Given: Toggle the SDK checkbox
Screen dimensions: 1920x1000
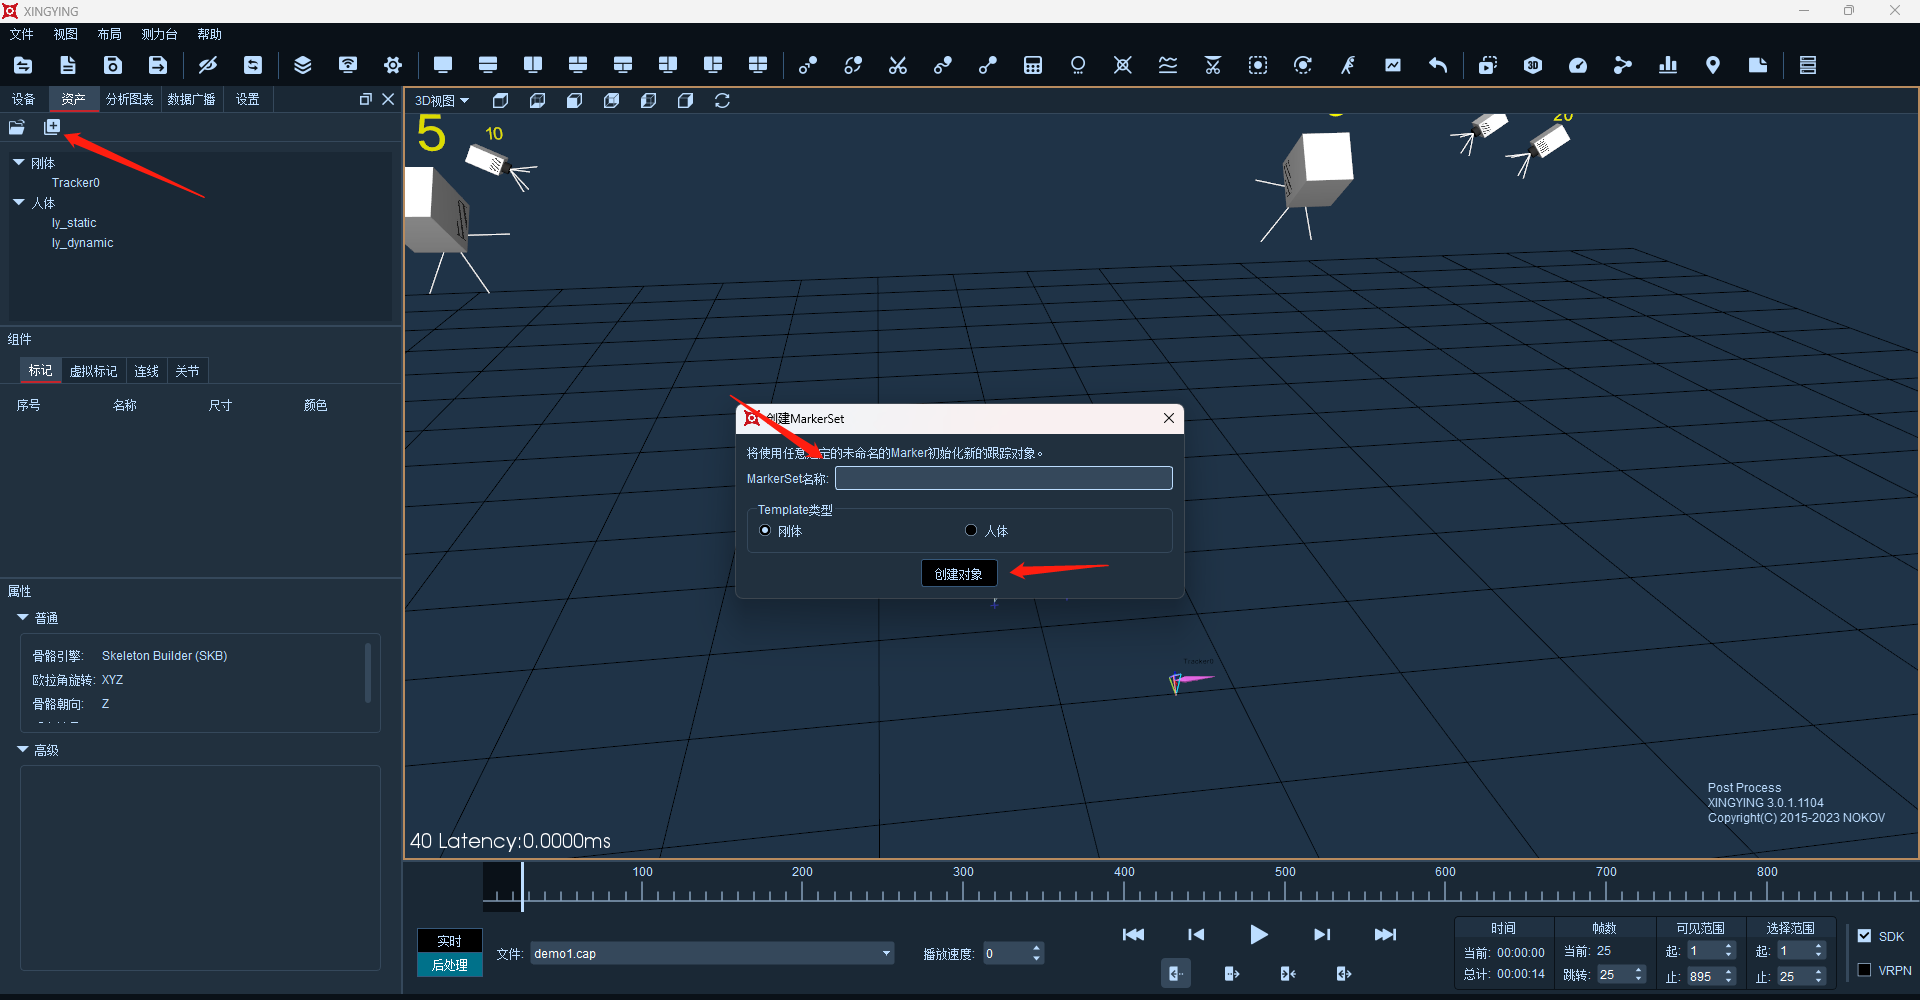Looking at the screenshot, I should click(1864, 936).
